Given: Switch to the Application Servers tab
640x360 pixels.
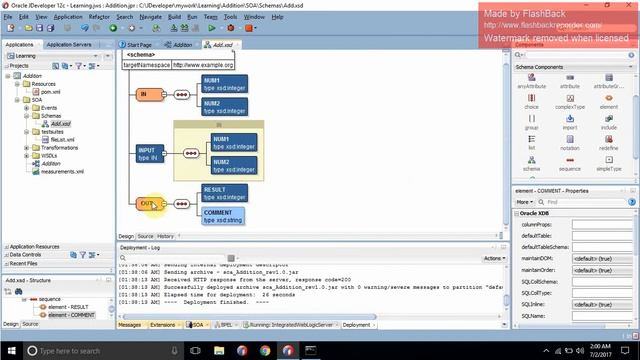Looking at the screenshot, I should click(x=69, y=44).
